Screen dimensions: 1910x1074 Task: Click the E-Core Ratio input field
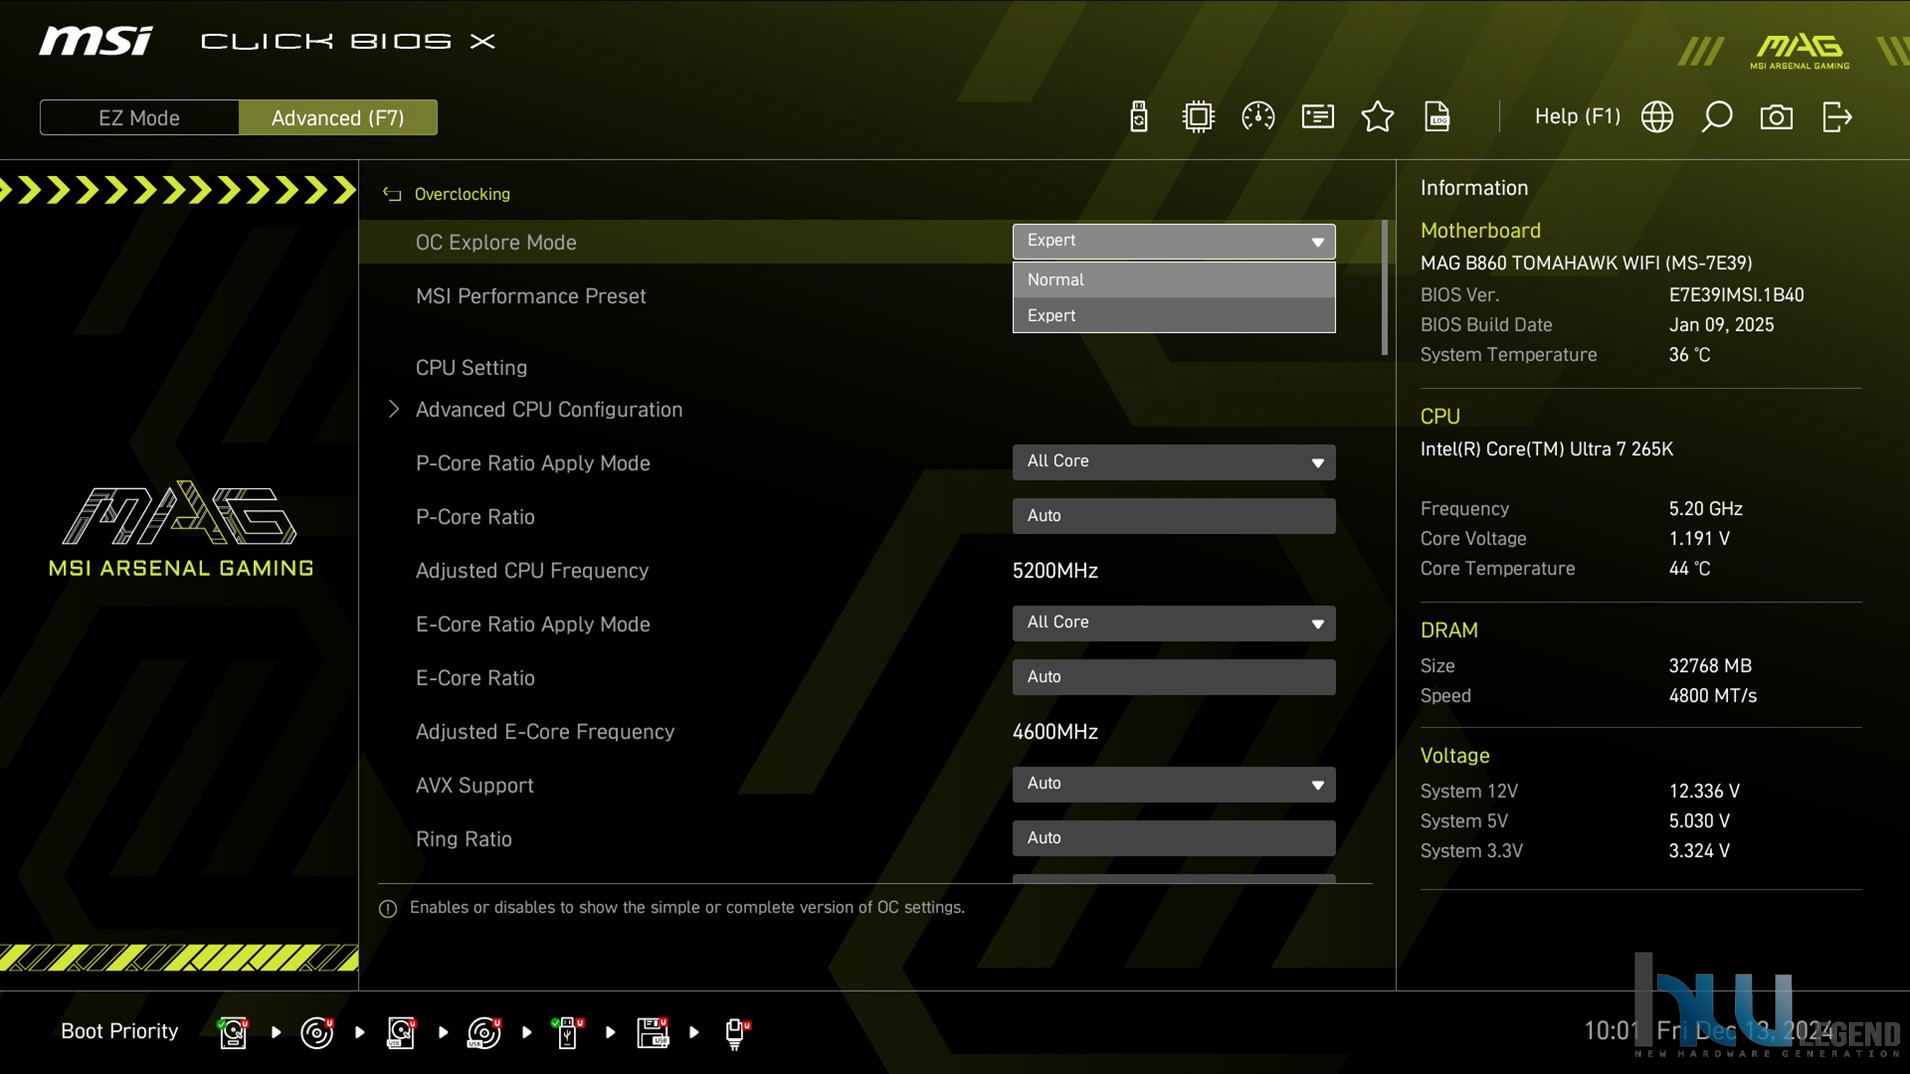click(1173, 677)
